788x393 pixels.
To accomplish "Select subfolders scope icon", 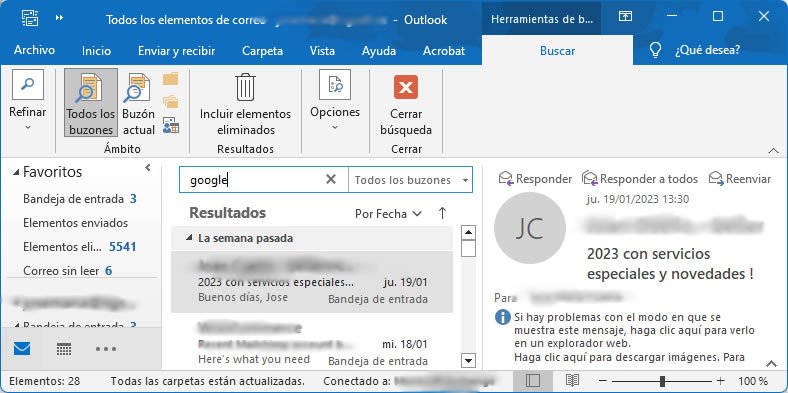I will pos(171,102).
